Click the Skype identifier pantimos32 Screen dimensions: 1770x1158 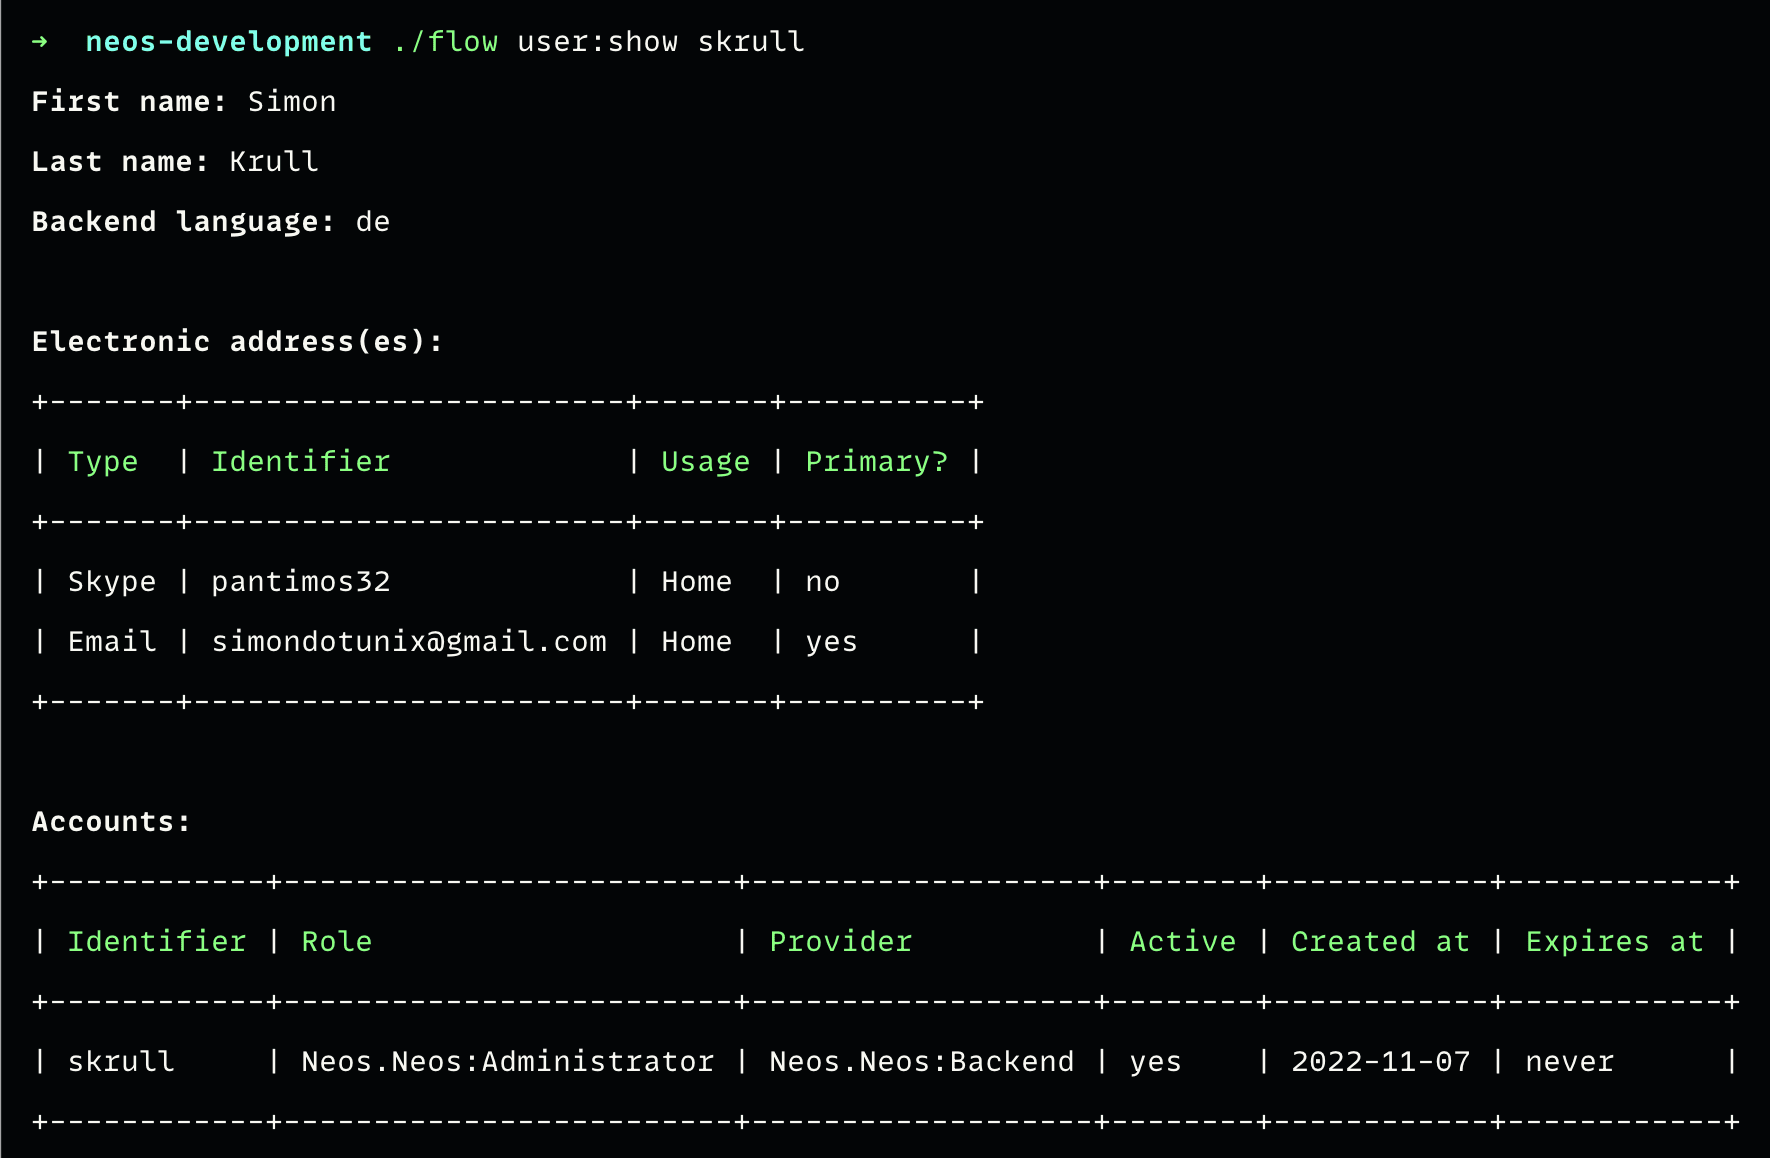point(300,582)
